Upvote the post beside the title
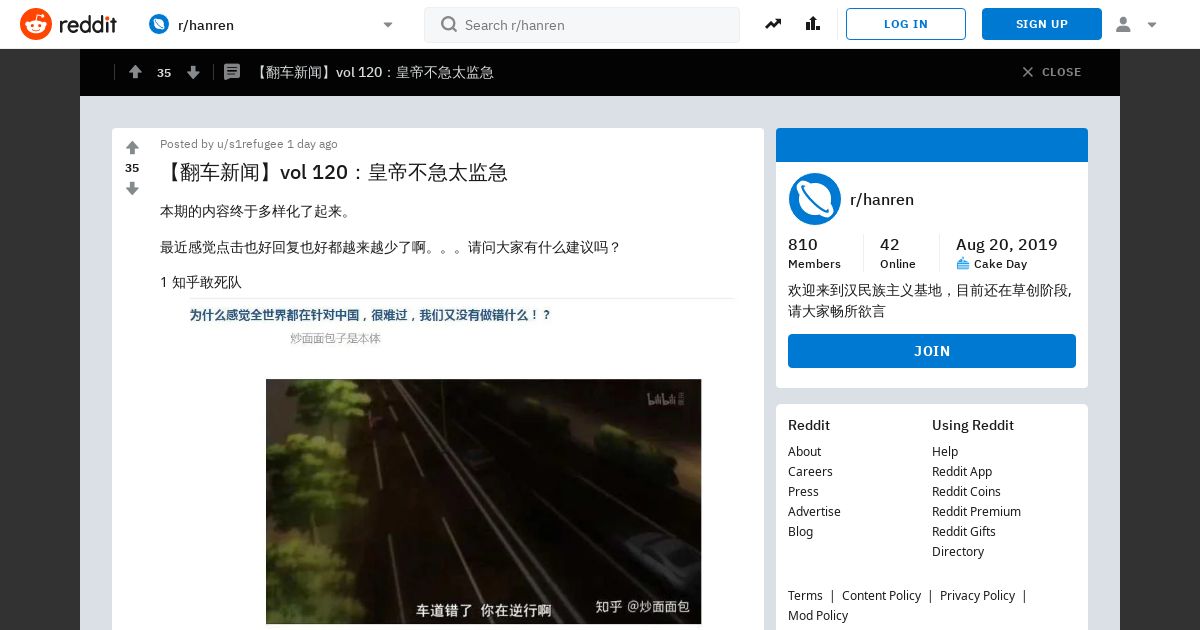1200x630 pixels. [x=132, y=148]
